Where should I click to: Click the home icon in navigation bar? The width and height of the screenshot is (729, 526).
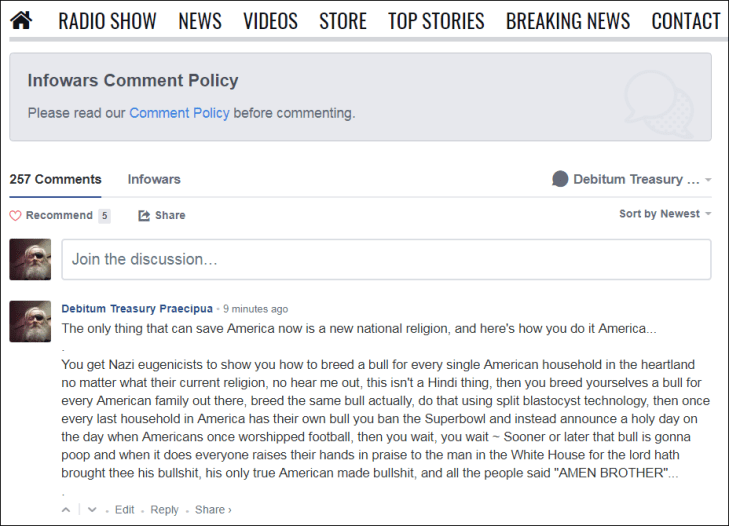coord(21,20)
